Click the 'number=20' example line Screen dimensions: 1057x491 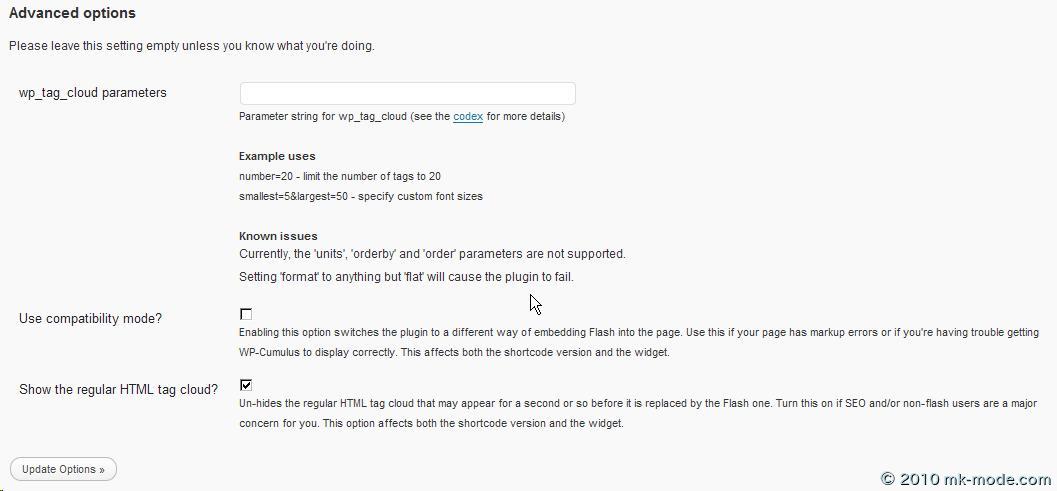pos(340,176)
